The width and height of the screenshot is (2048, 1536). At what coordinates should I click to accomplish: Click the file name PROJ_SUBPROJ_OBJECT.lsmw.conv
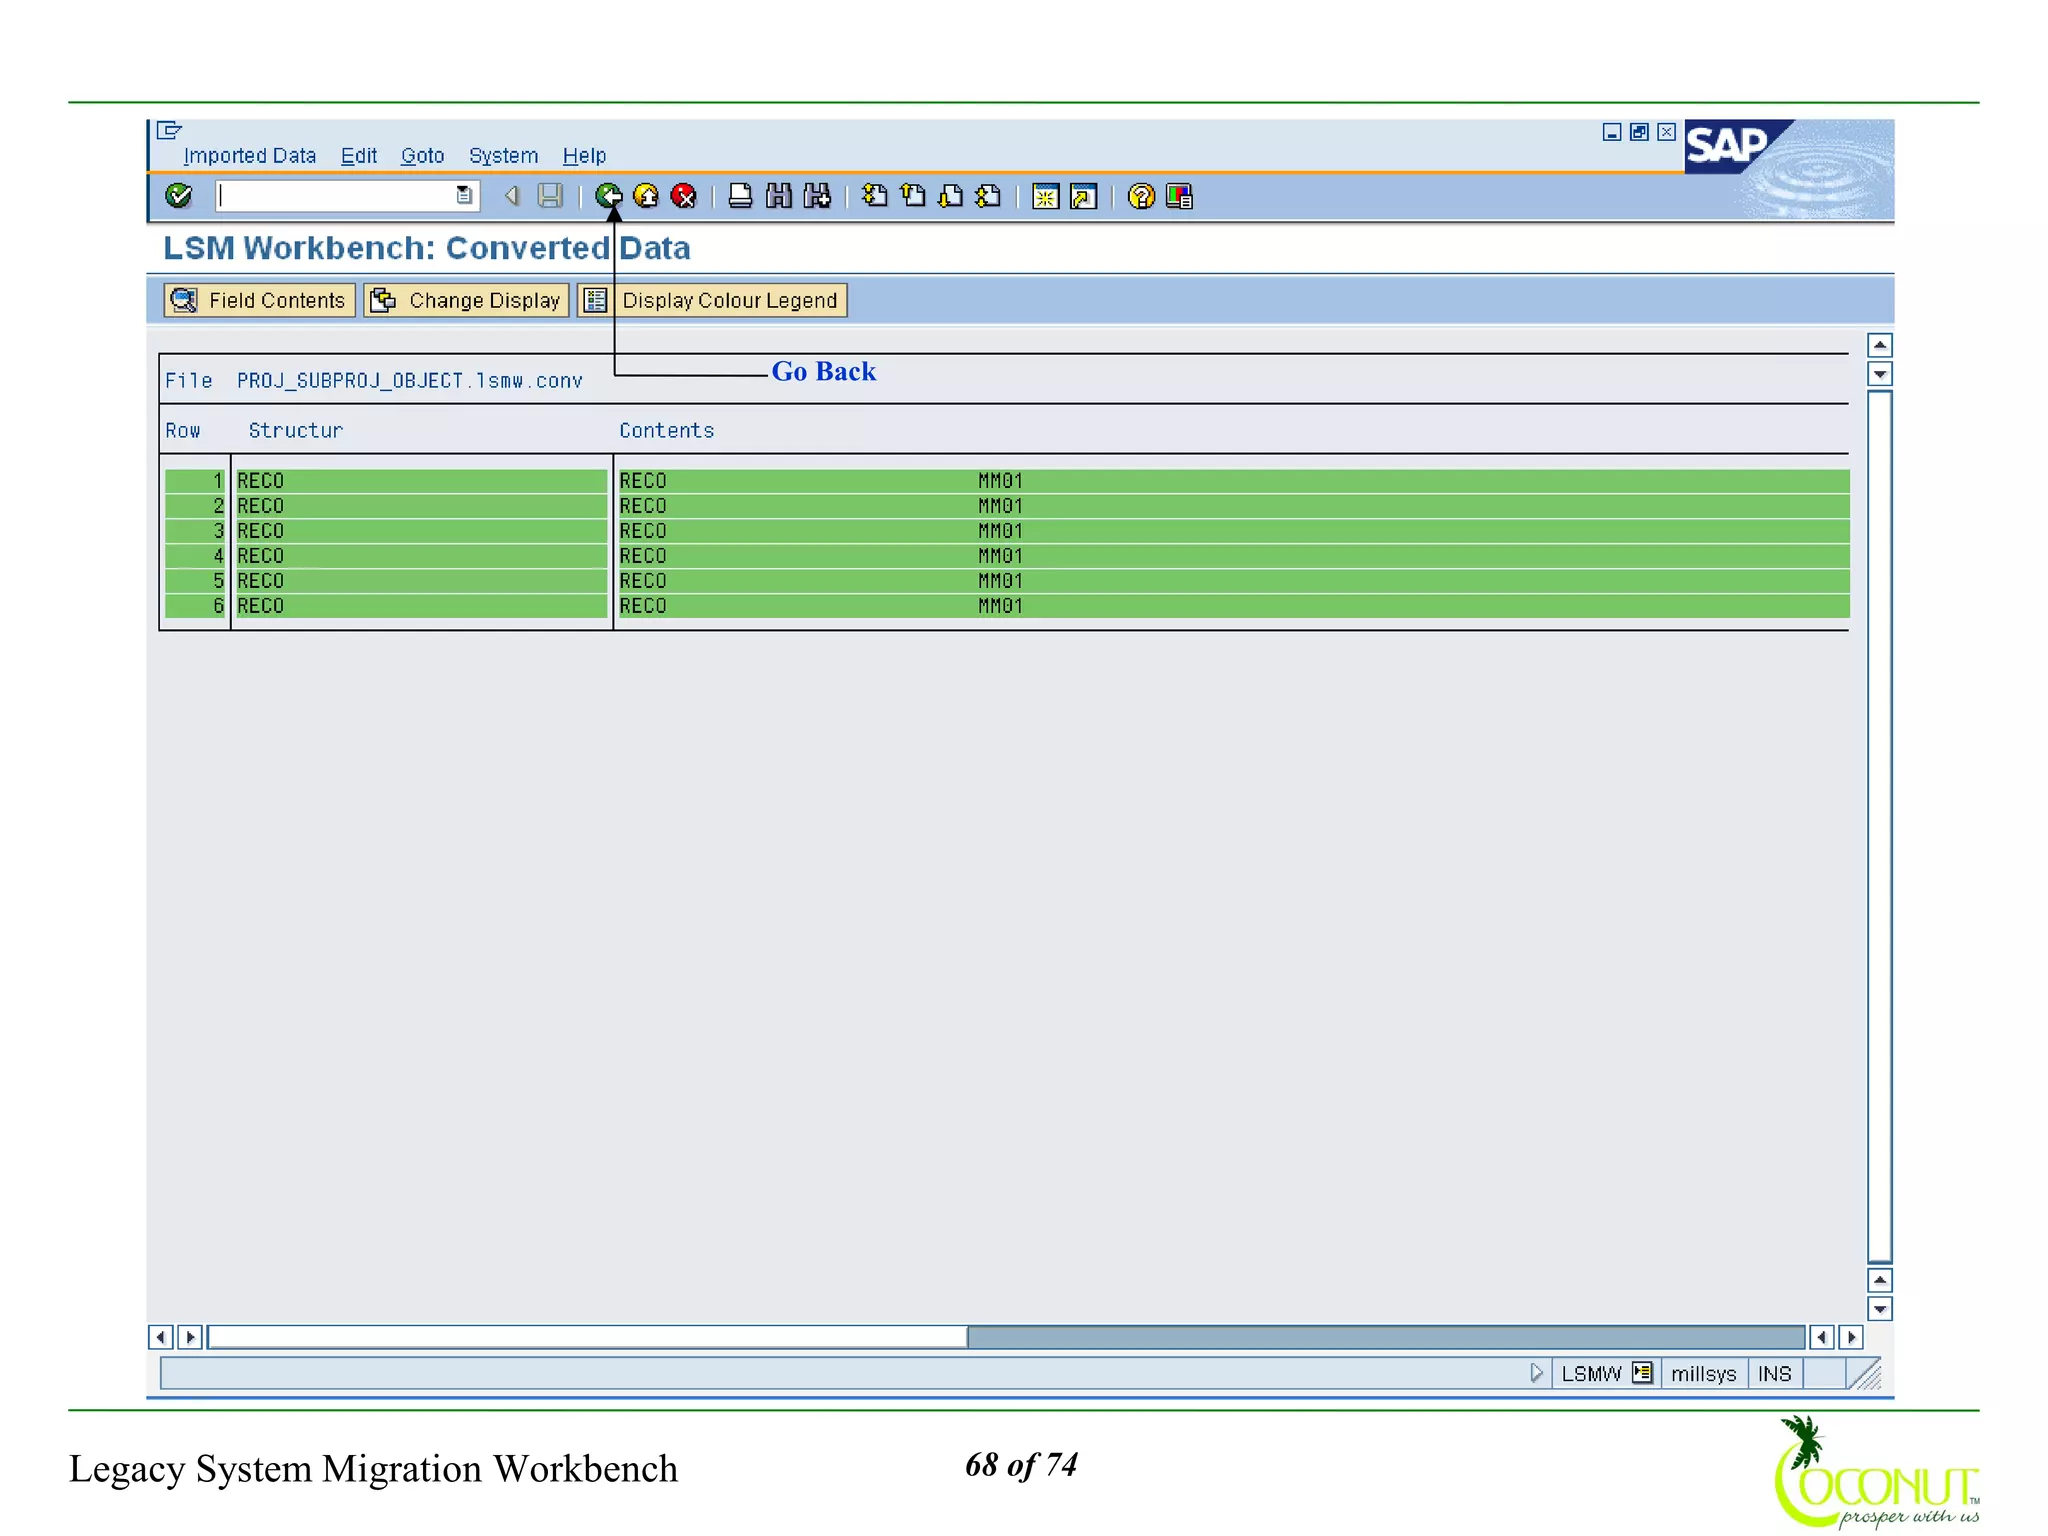click(410, 381)
